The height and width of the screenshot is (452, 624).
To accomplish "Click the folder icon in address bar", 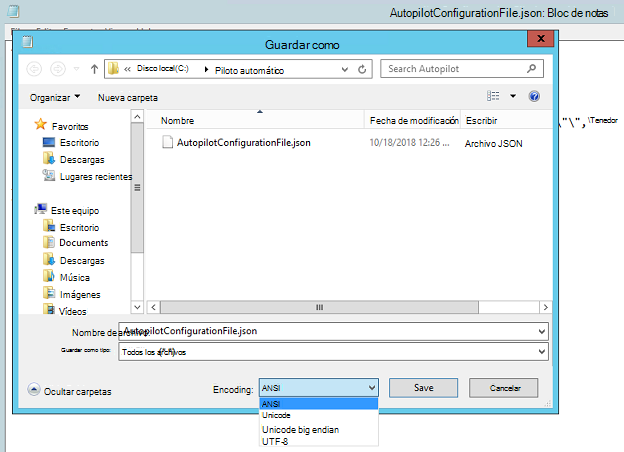I will click(x=113, y=68).
